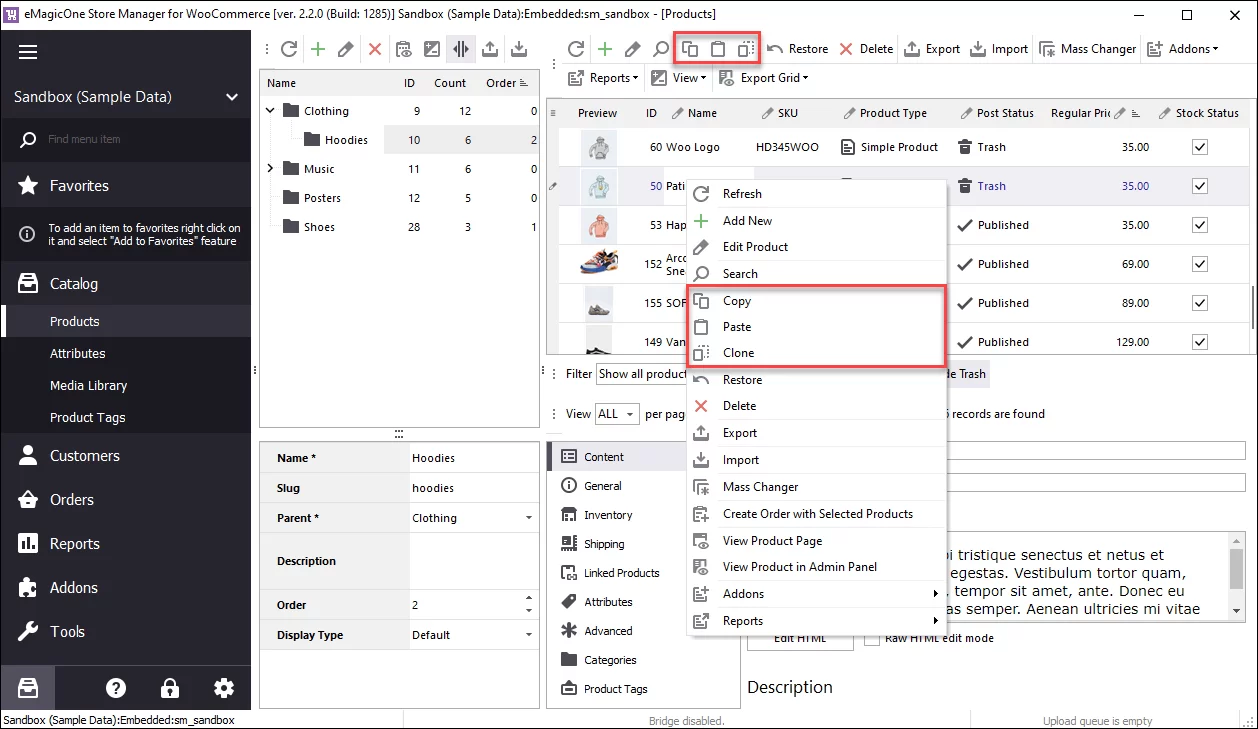1258x729 pixels.
Task: Collapse the Clothing category tree node
Action: (x=271, y=111)
